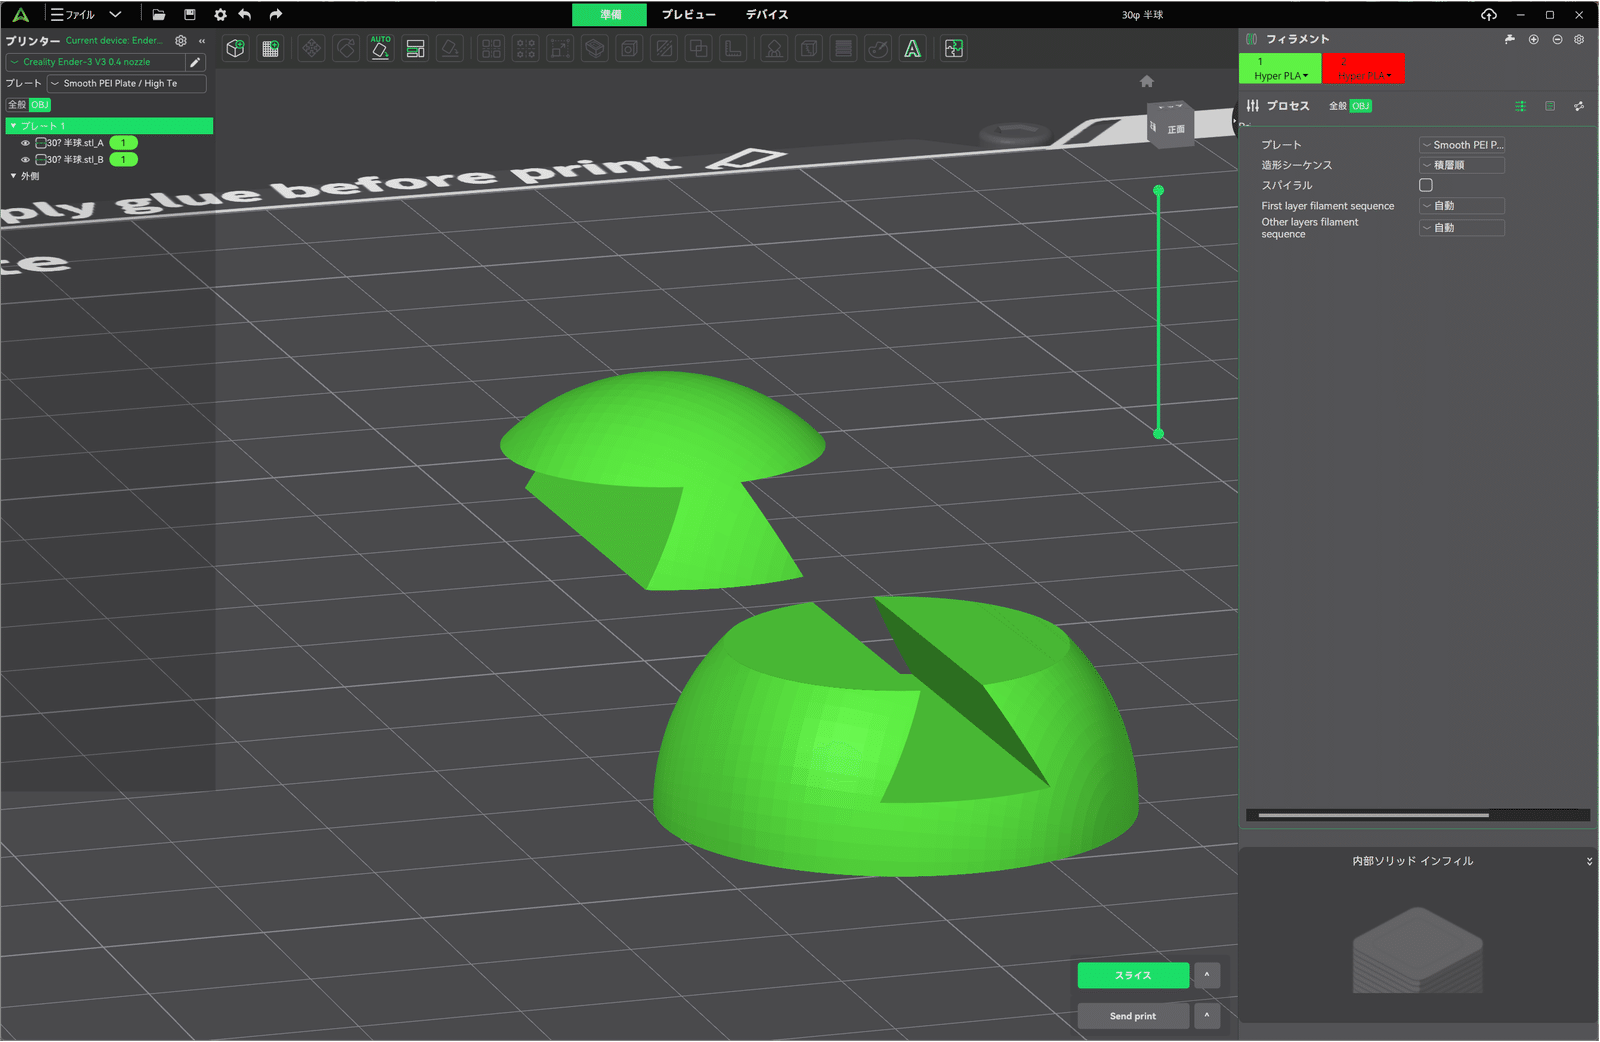Select the Scale tool with corner arrows
Viewport: 1600px width, 1042px height.
tap(560, 48)
